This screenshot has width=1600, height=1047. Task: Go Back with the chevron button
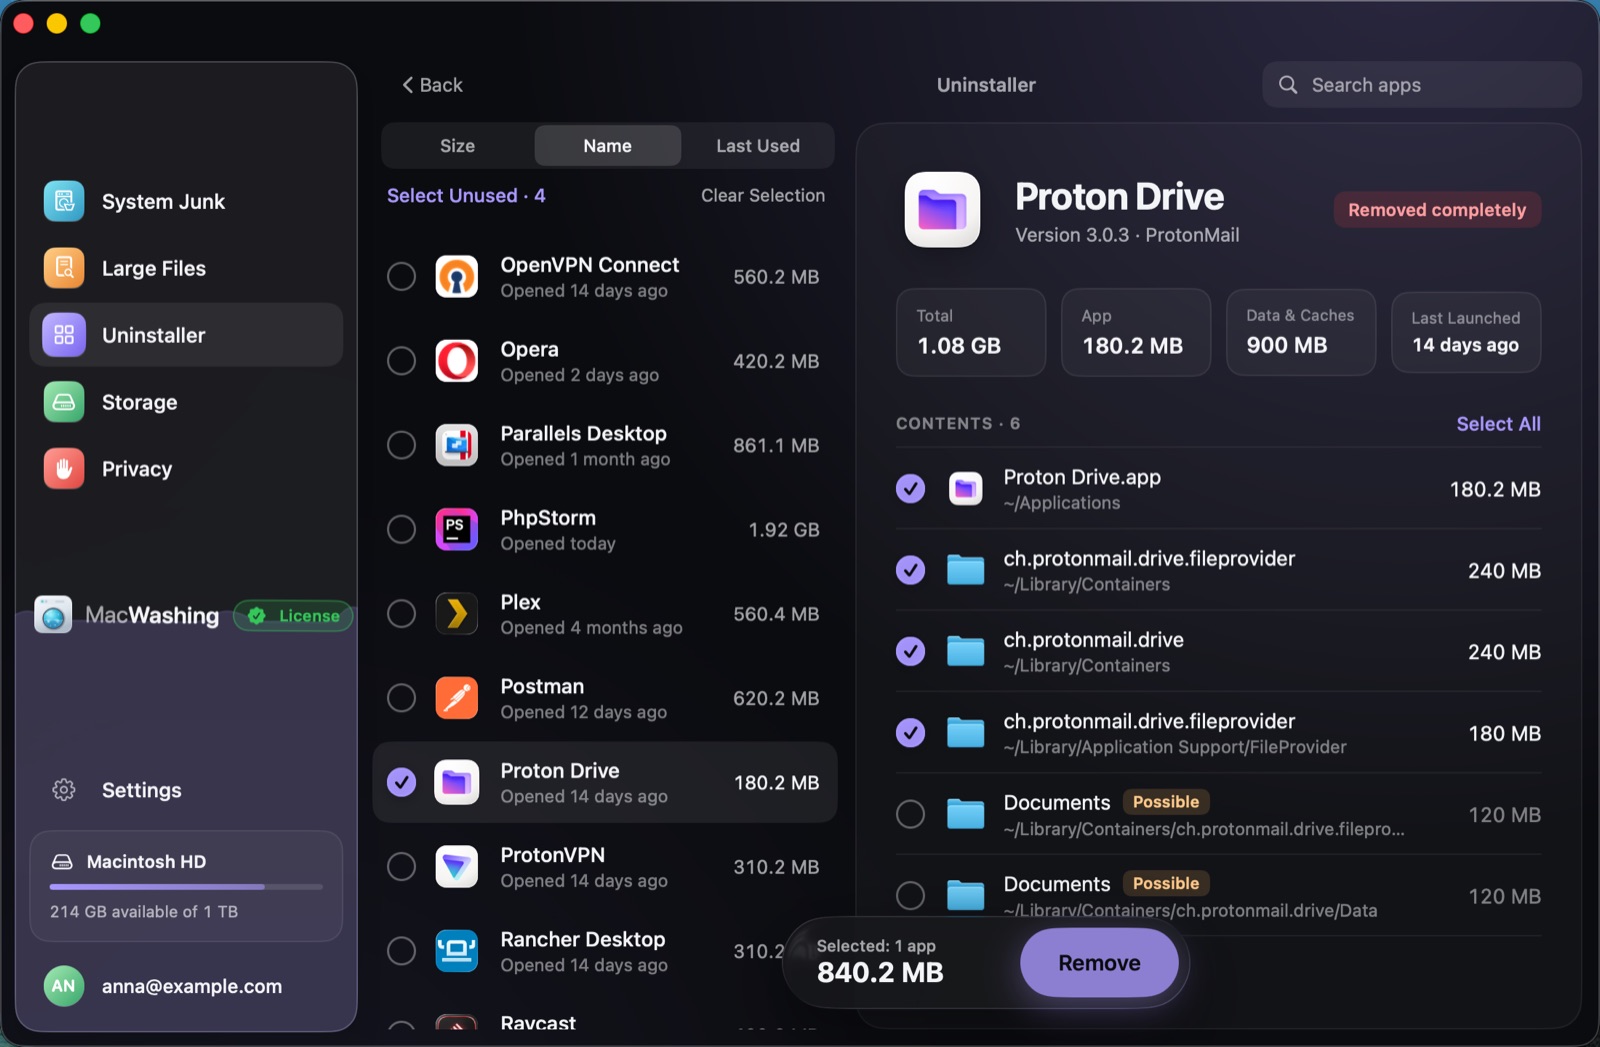coord(432,85)
